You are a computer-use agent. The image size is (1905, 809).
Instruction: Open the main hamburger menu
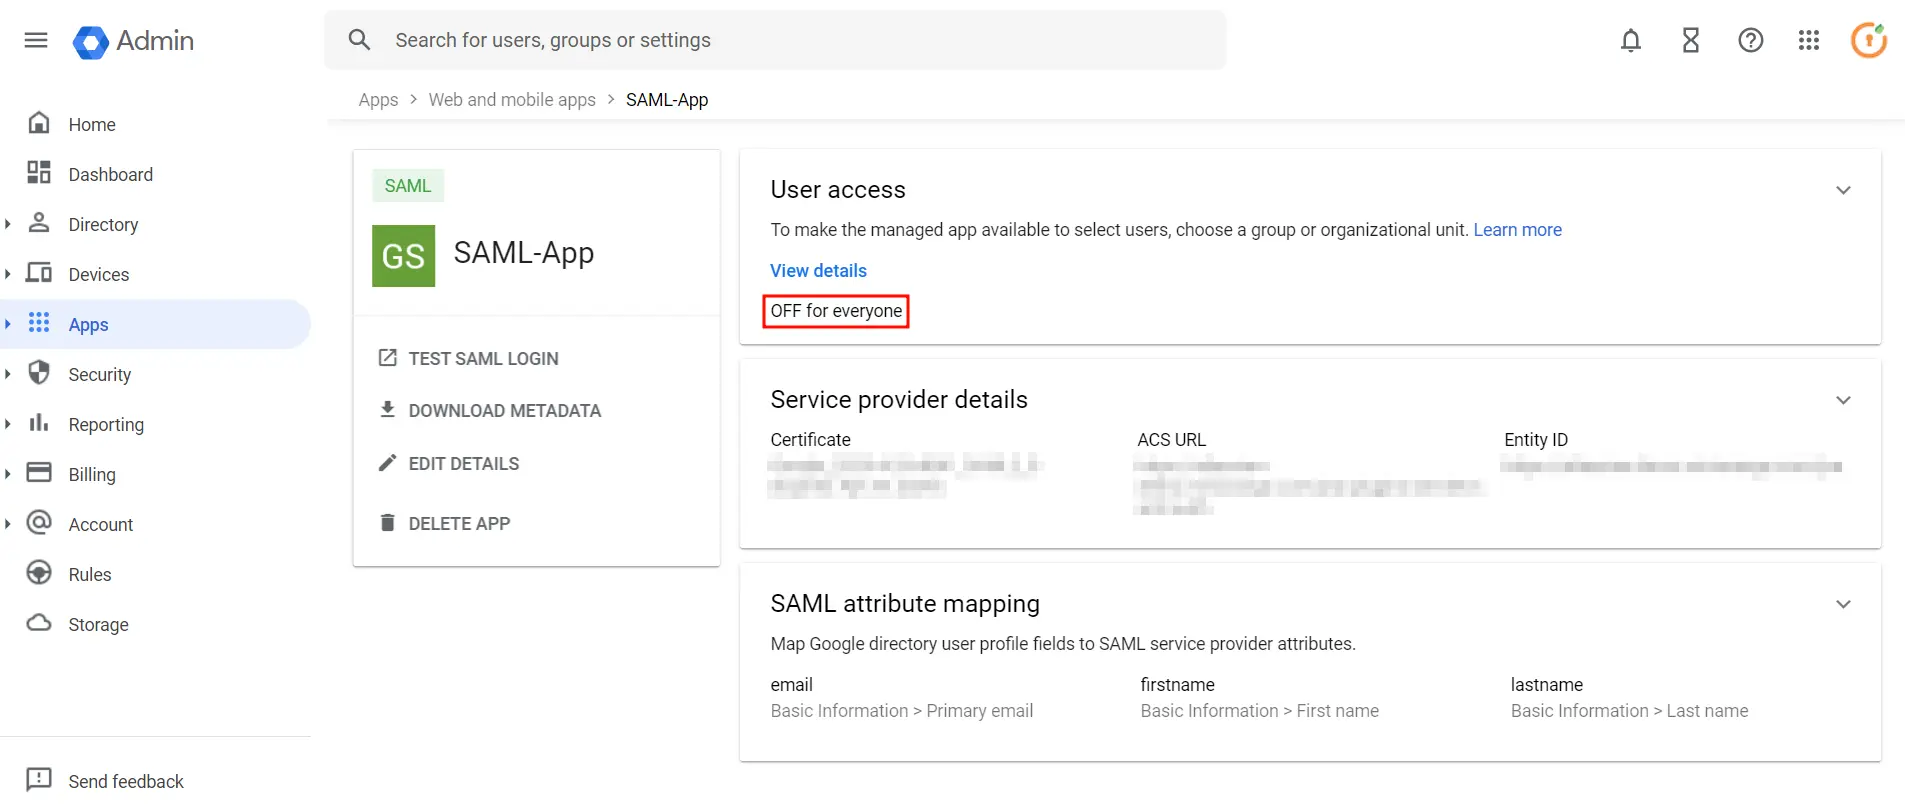click(36, 40)
